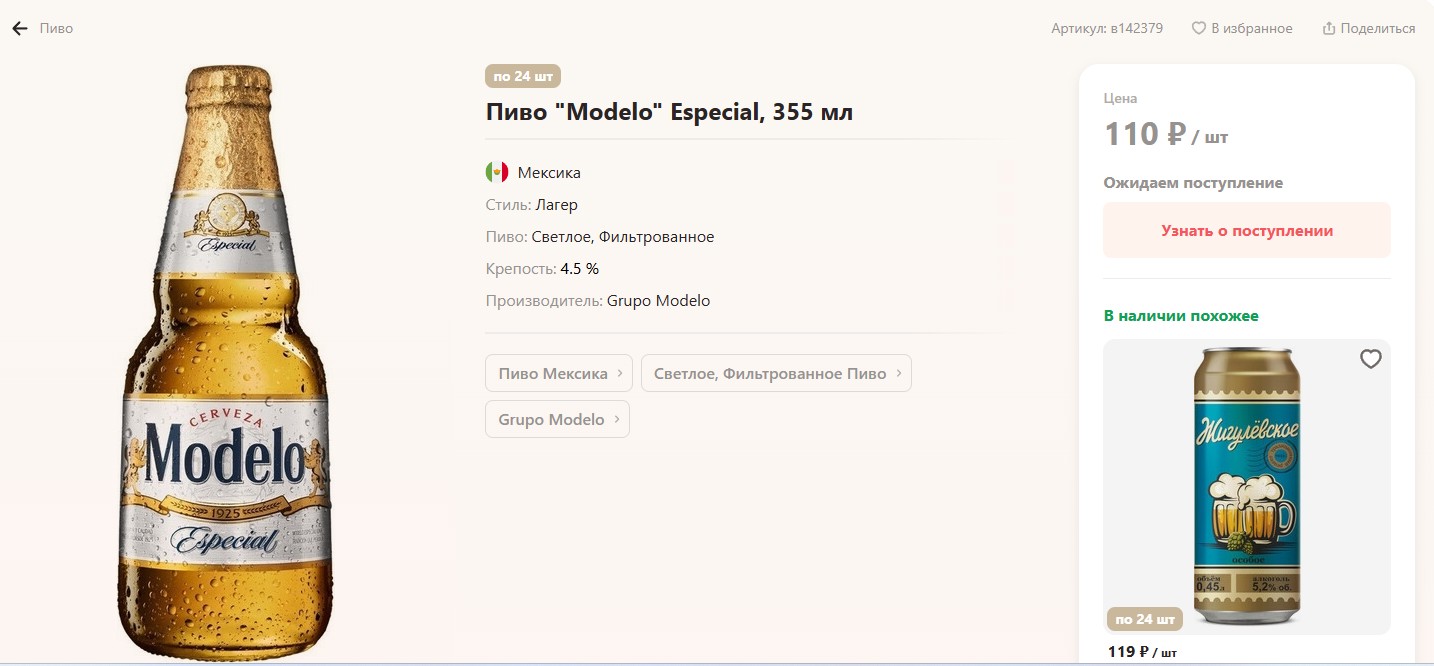
Task: Click the product title Пиво "Modelo" Especial
Action: pos(669,112)
